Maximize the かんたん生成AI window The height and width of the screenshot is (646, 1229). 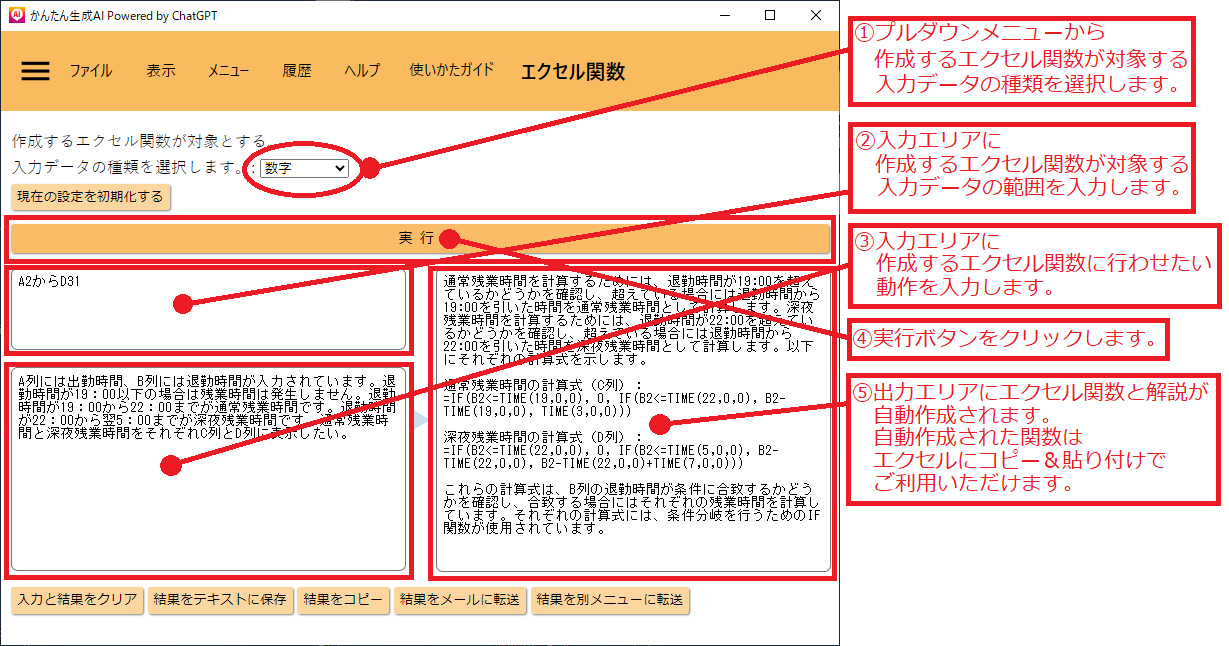point(770,15)
